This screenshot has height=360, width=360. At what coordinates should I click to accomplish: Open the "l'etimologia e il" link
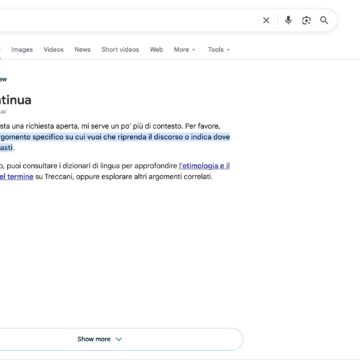(x=204, y=166)
